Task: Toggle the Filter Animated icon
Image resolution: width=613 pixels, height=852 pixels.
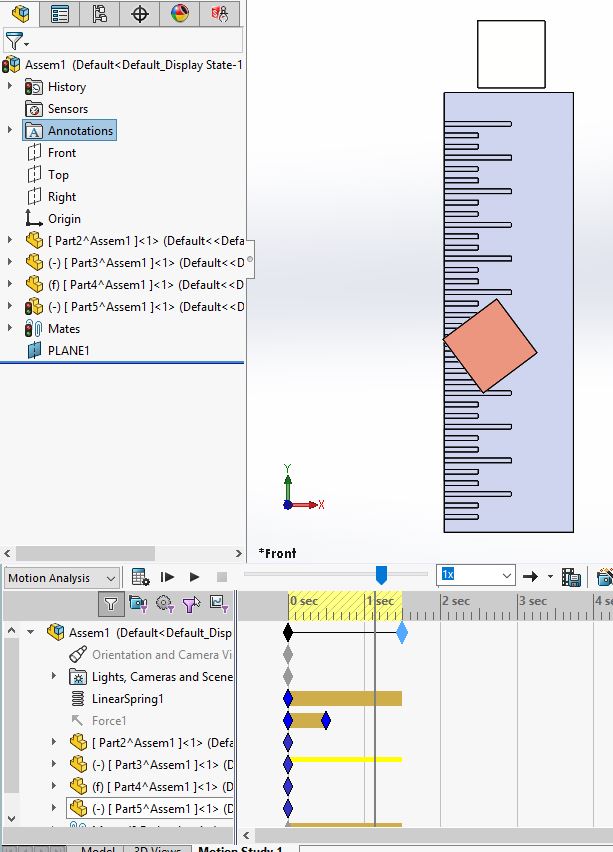Action: 138,604
